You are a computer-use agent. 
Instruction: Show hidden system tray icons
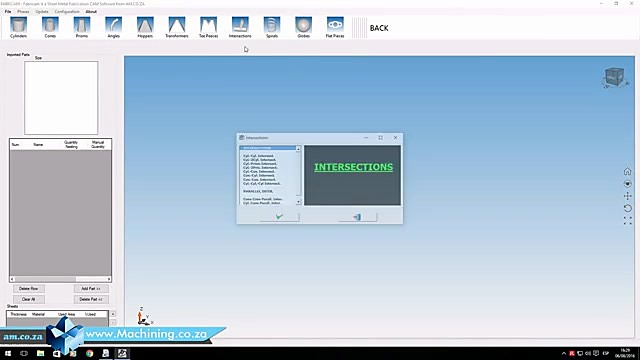click(x=564, y=353)
